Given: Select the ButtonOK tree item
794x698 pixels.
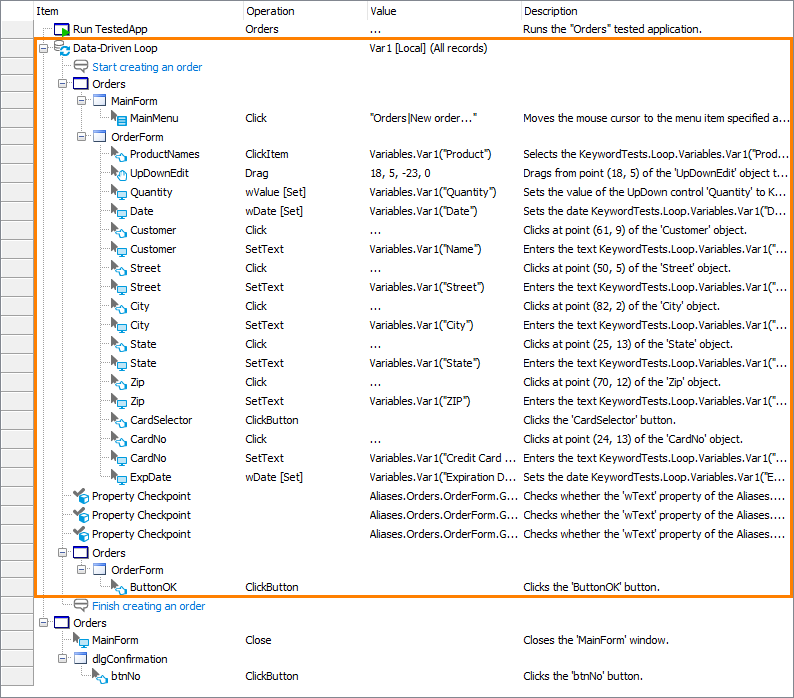Looking at the screenshot, I should pyautogui.click(x=153, y=587).
